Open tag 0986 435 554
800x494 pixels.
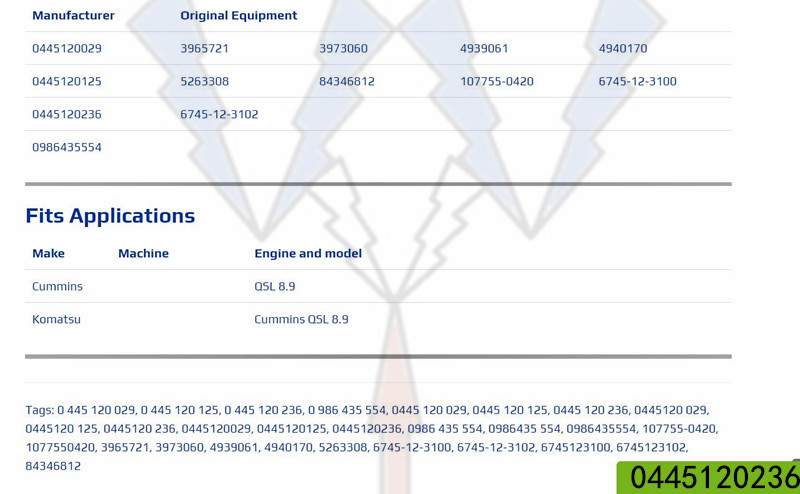[x=445, y=429]
